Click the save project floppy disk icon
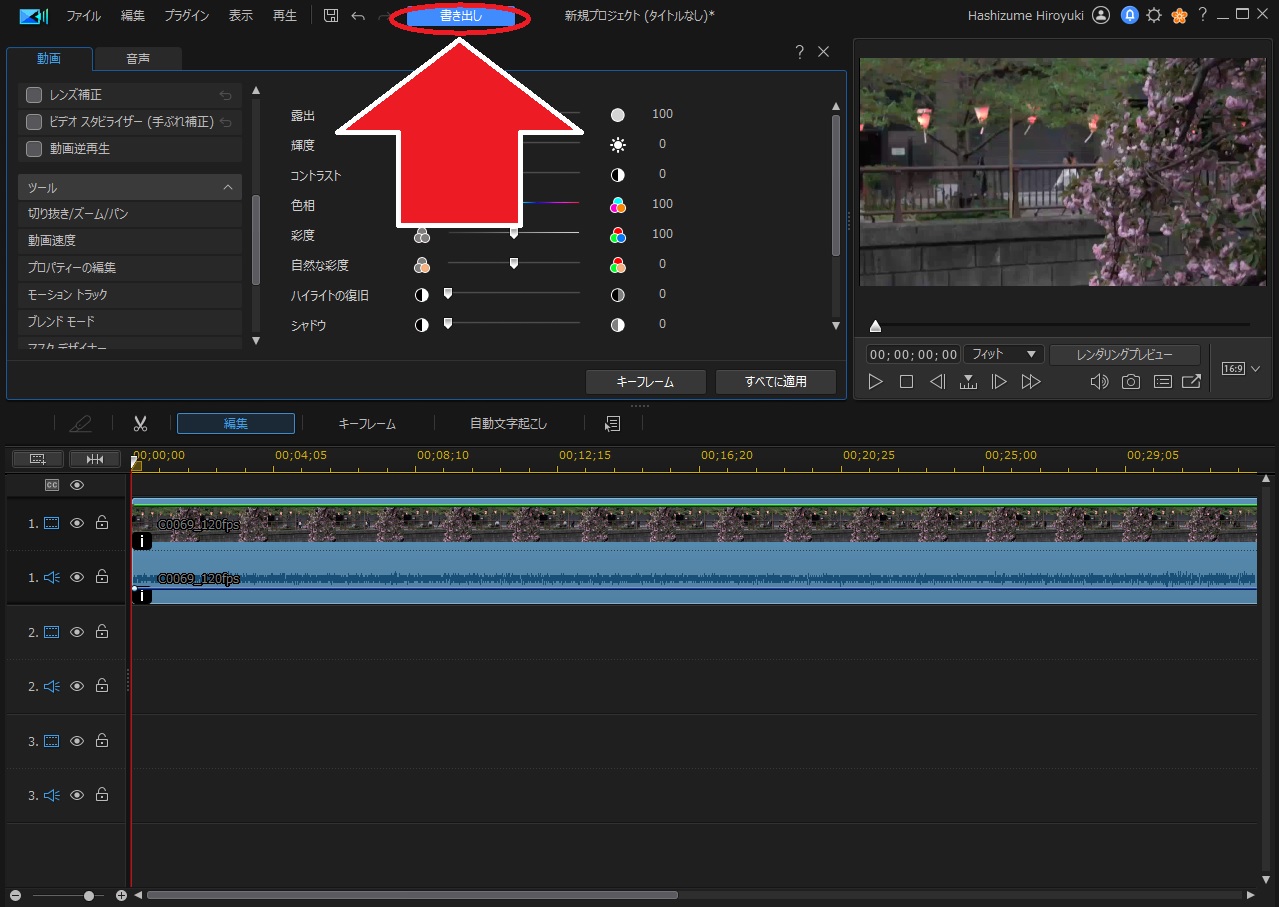The image size is (1279, 907). click(331, 16)
